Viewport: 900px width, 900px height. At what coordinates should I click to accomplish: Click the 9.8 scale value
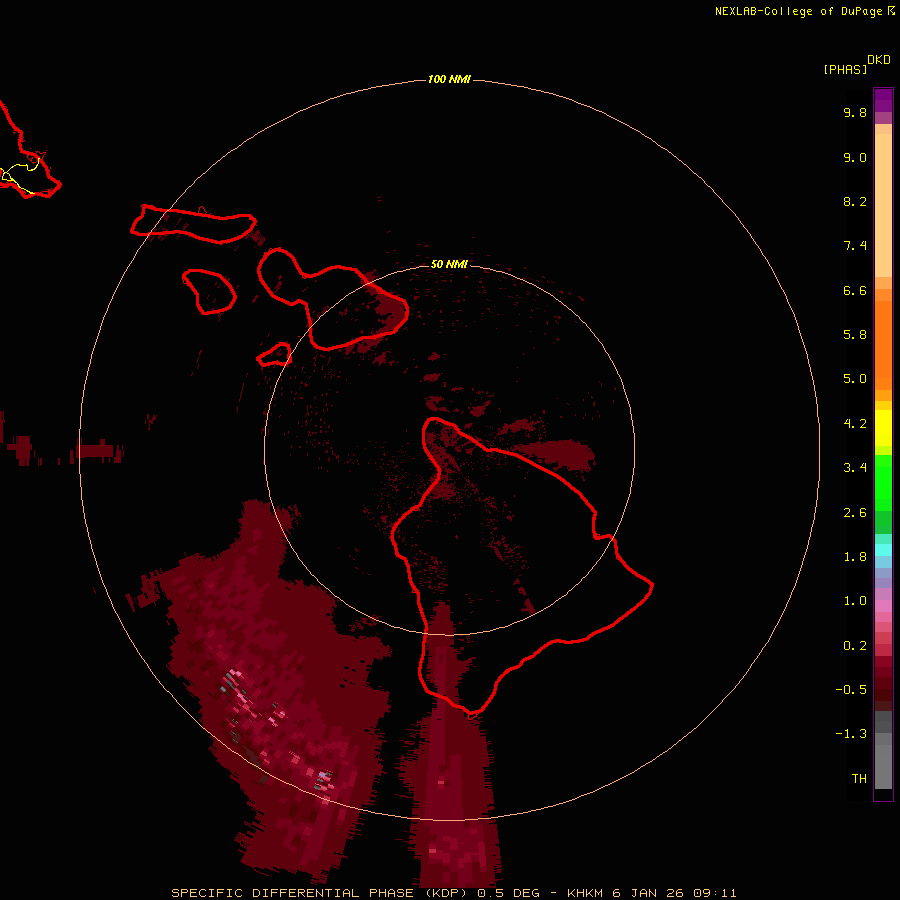[x=855, y=112]
